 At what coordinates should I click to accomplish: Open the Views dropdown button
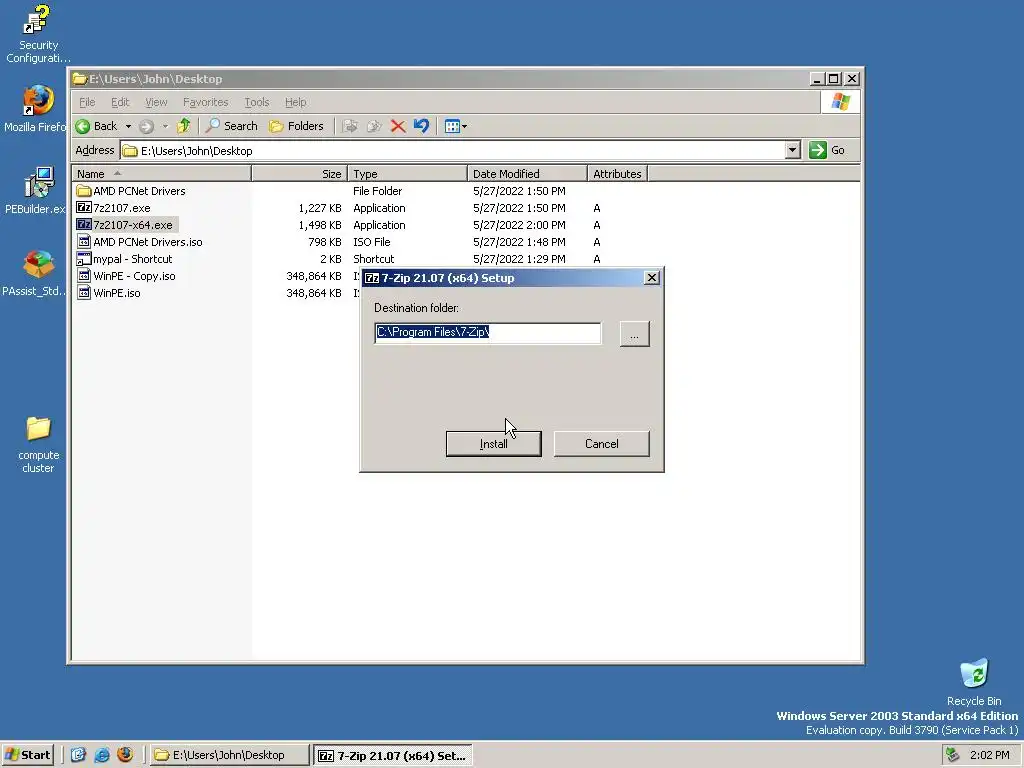455,126
